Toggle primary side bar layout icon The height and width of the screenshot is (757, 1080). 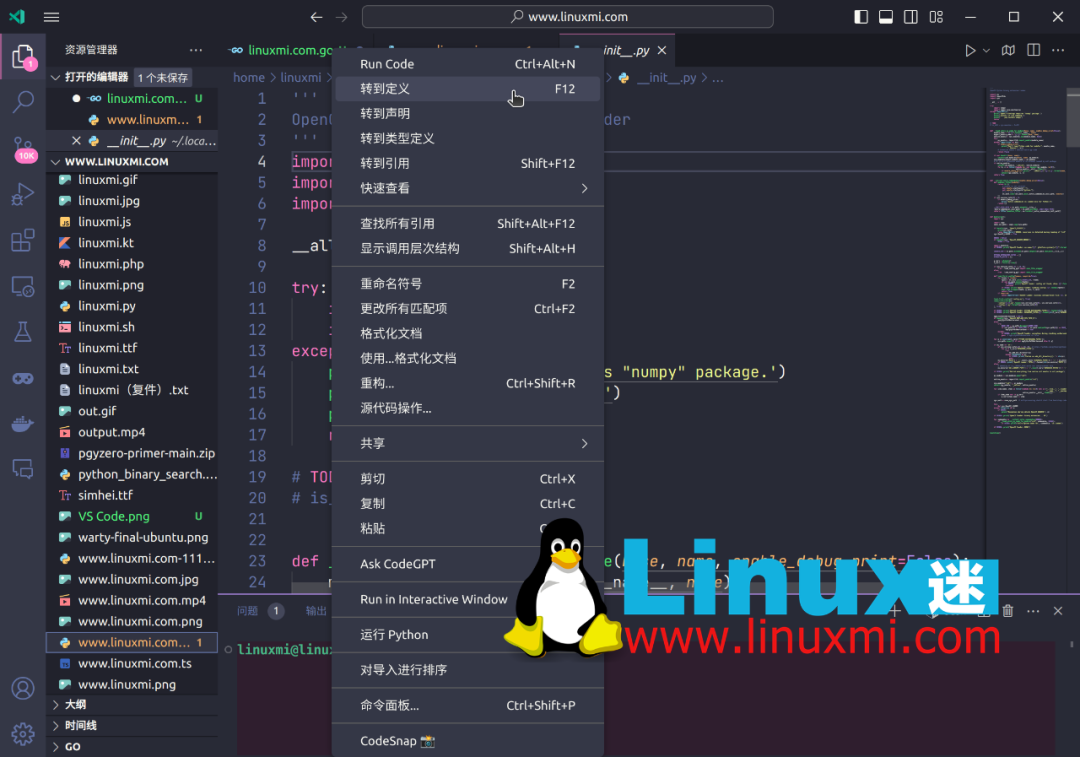(861, 17)
